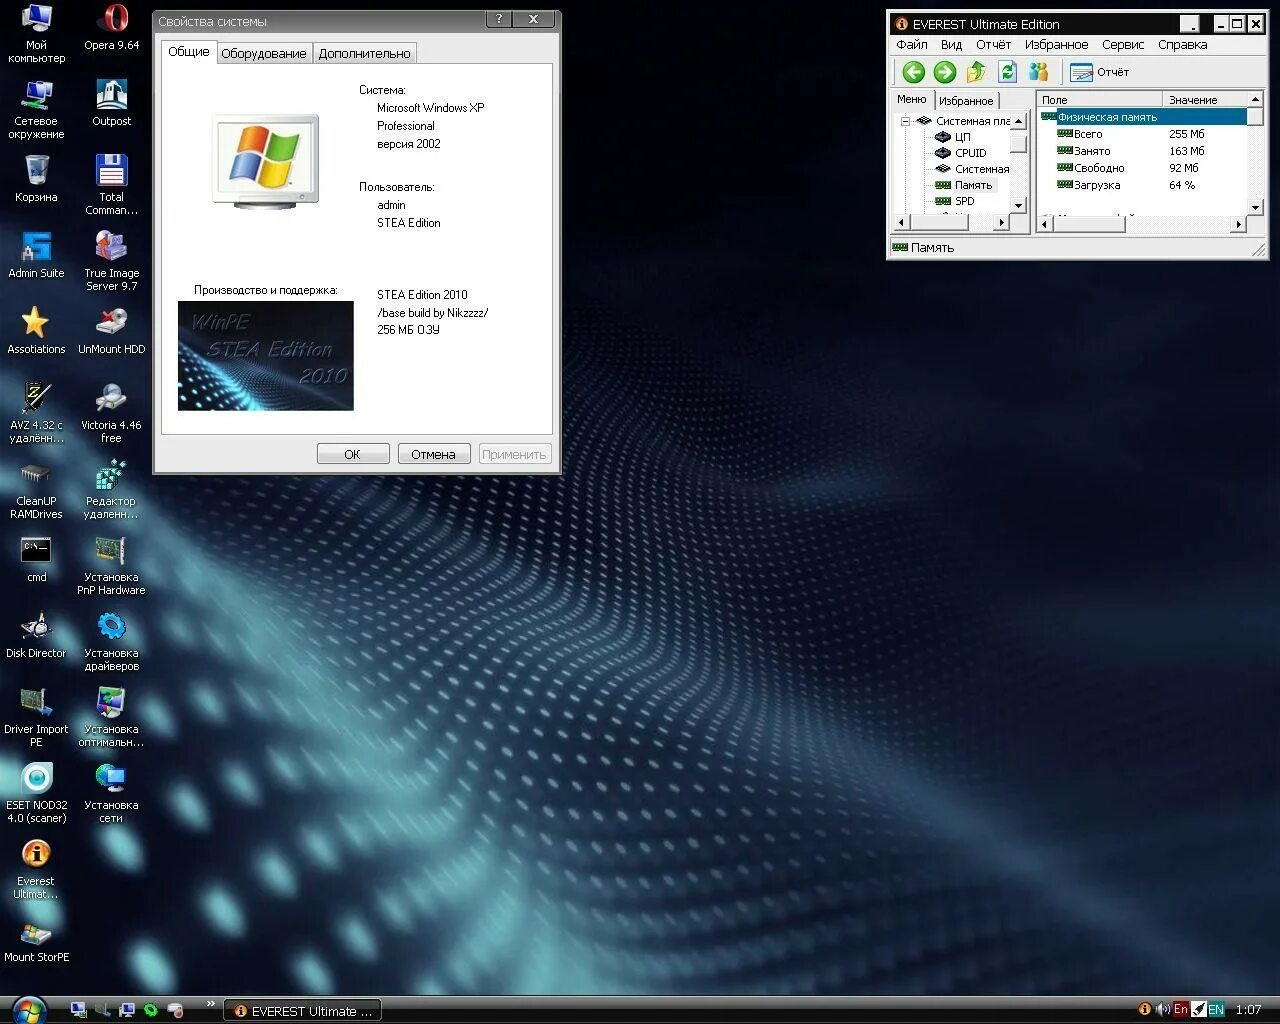This screenshot has width=1280, height=1024.
Task: Collapse the Системная плата tree node
Action: (x=905, y=121)
